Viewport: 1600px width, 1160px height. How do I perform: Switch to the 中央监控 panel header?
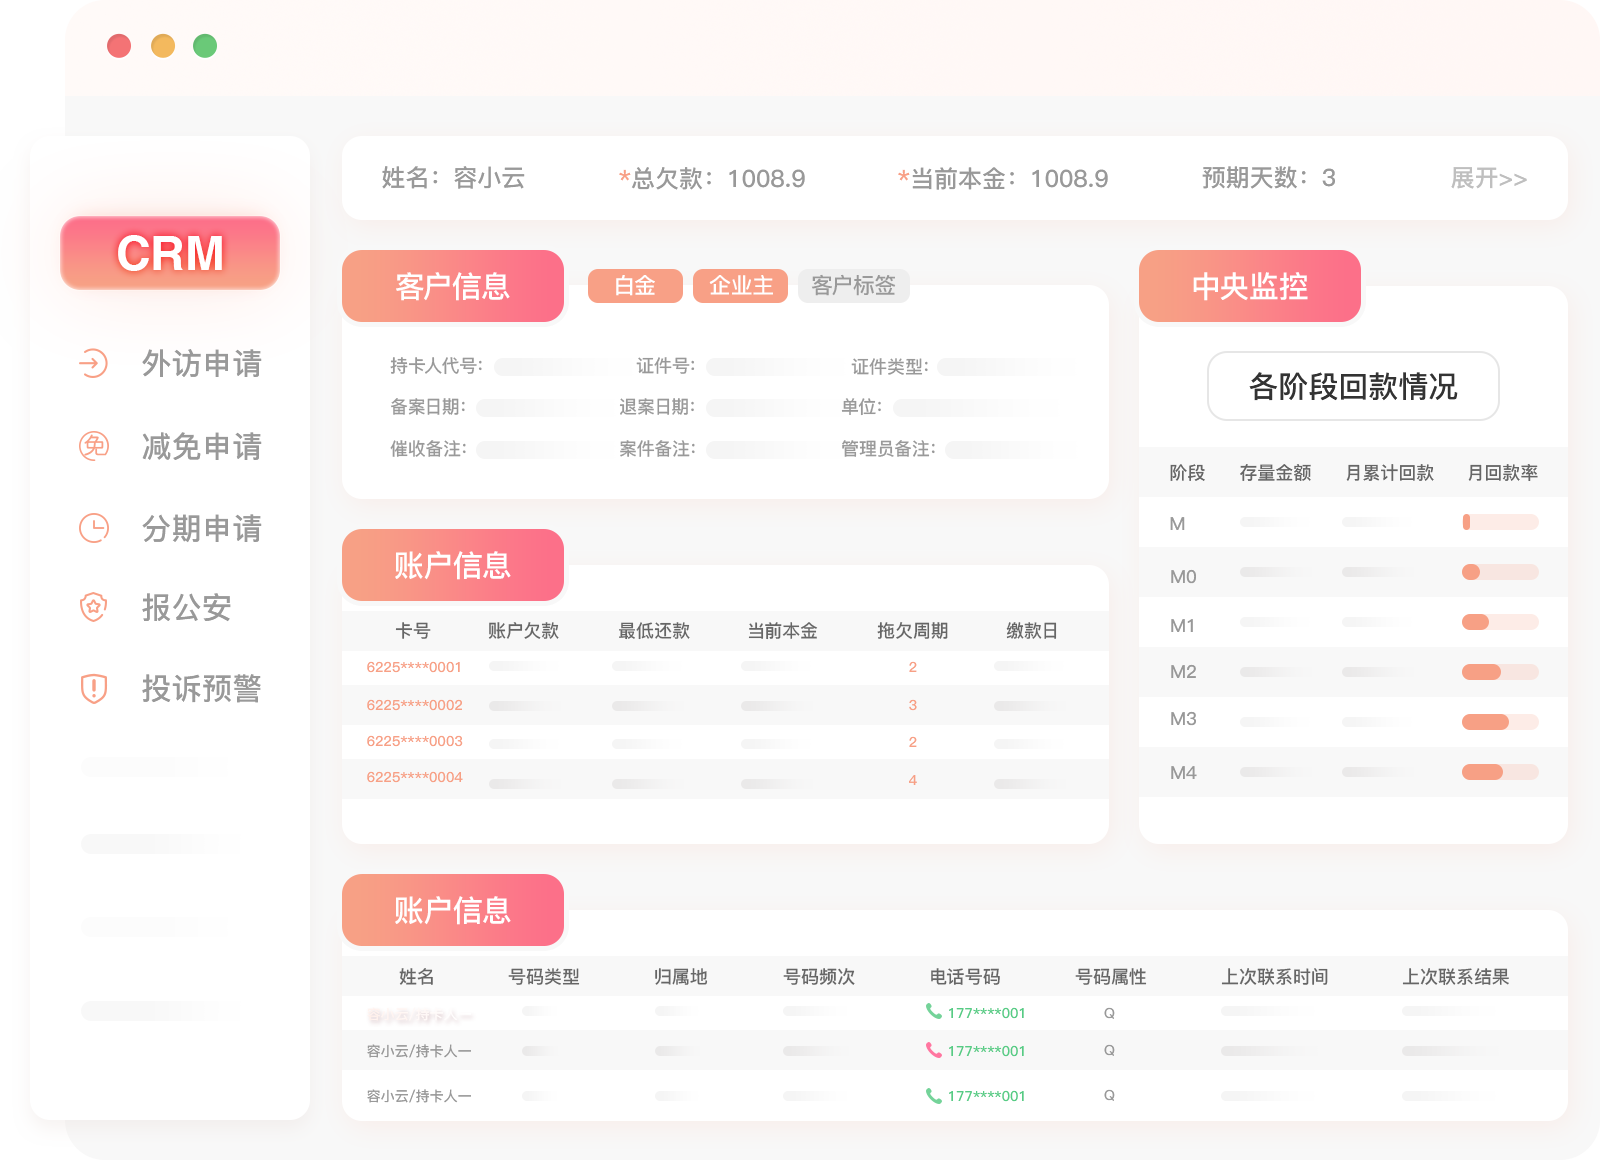(x=1249, y=286)
